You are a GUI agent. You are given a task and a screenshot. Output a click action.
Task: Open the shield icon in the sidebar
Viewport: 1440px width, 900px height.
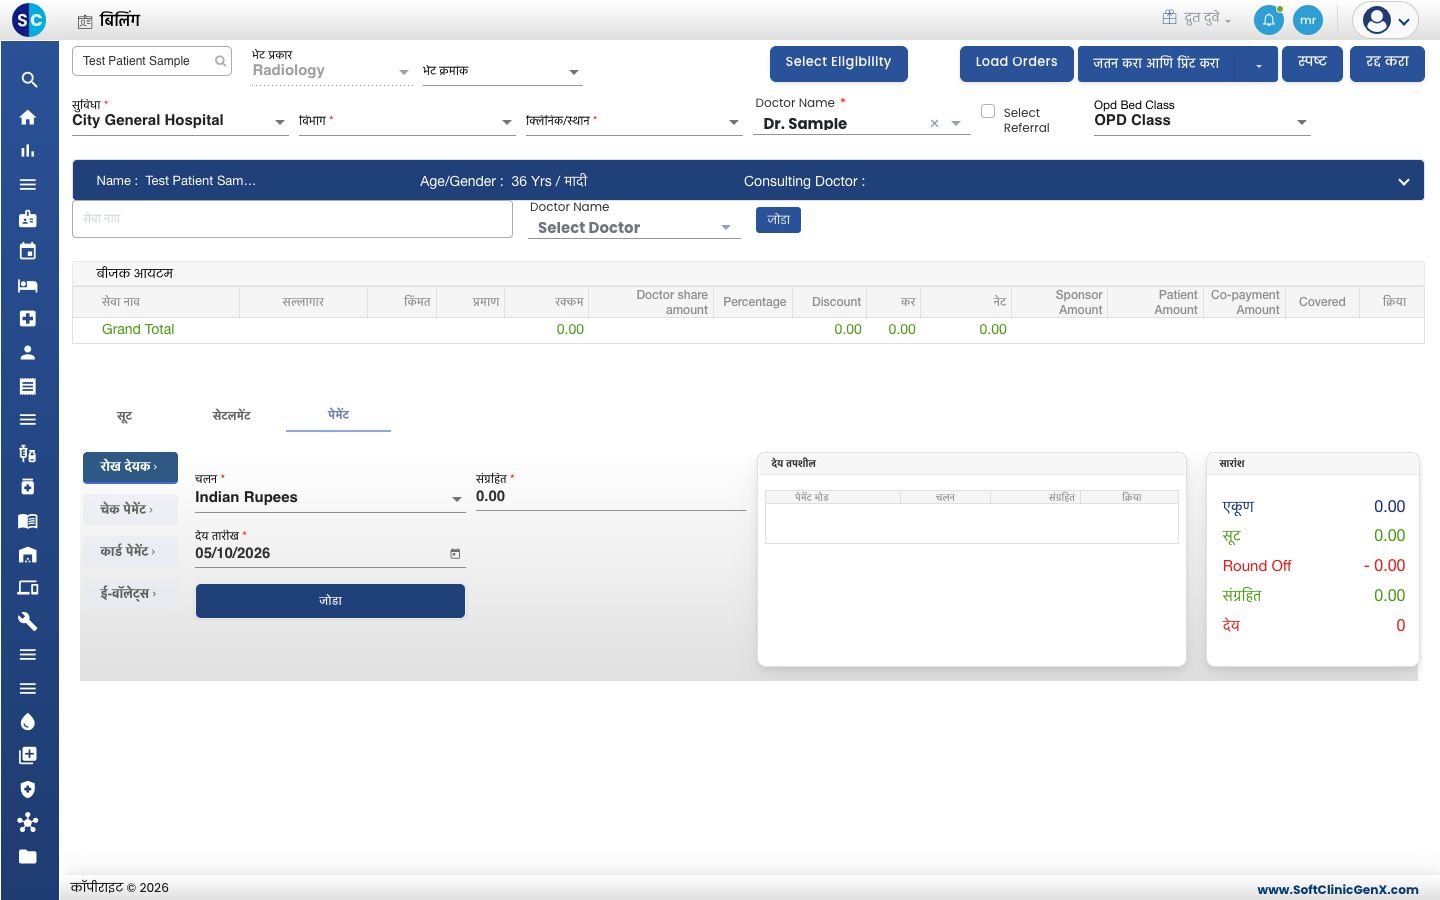coord(28,789)
